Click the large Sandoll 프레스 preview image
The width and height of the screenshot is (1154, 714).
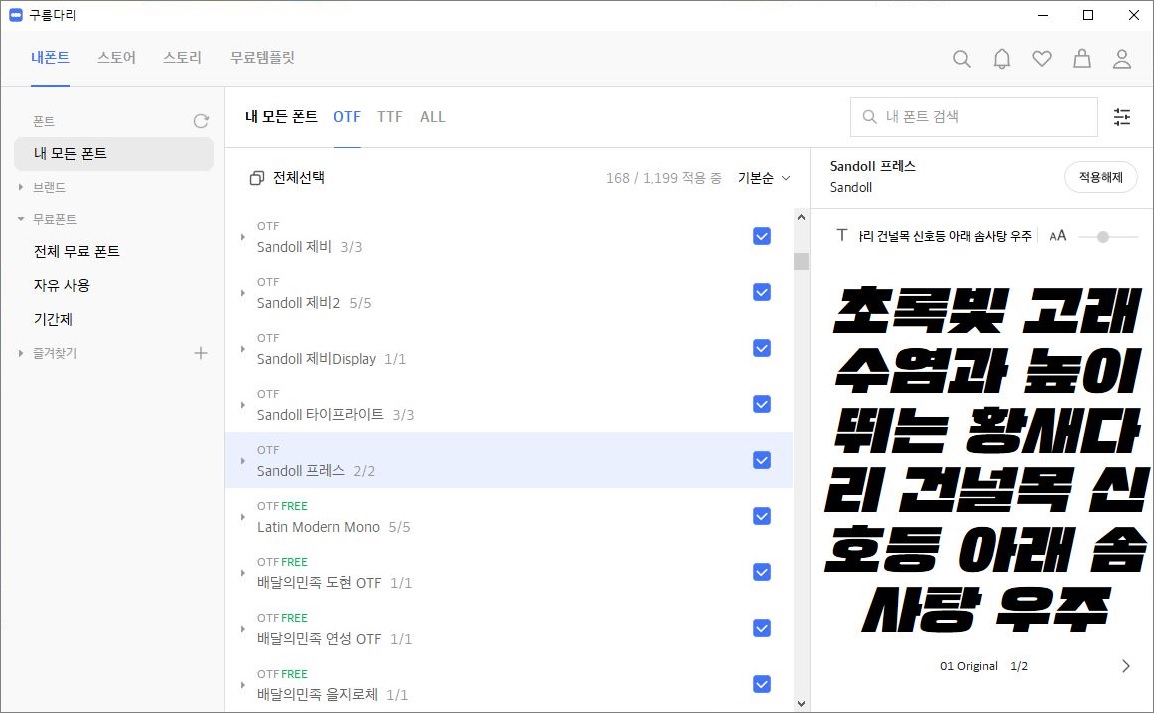tap(985, 461)
